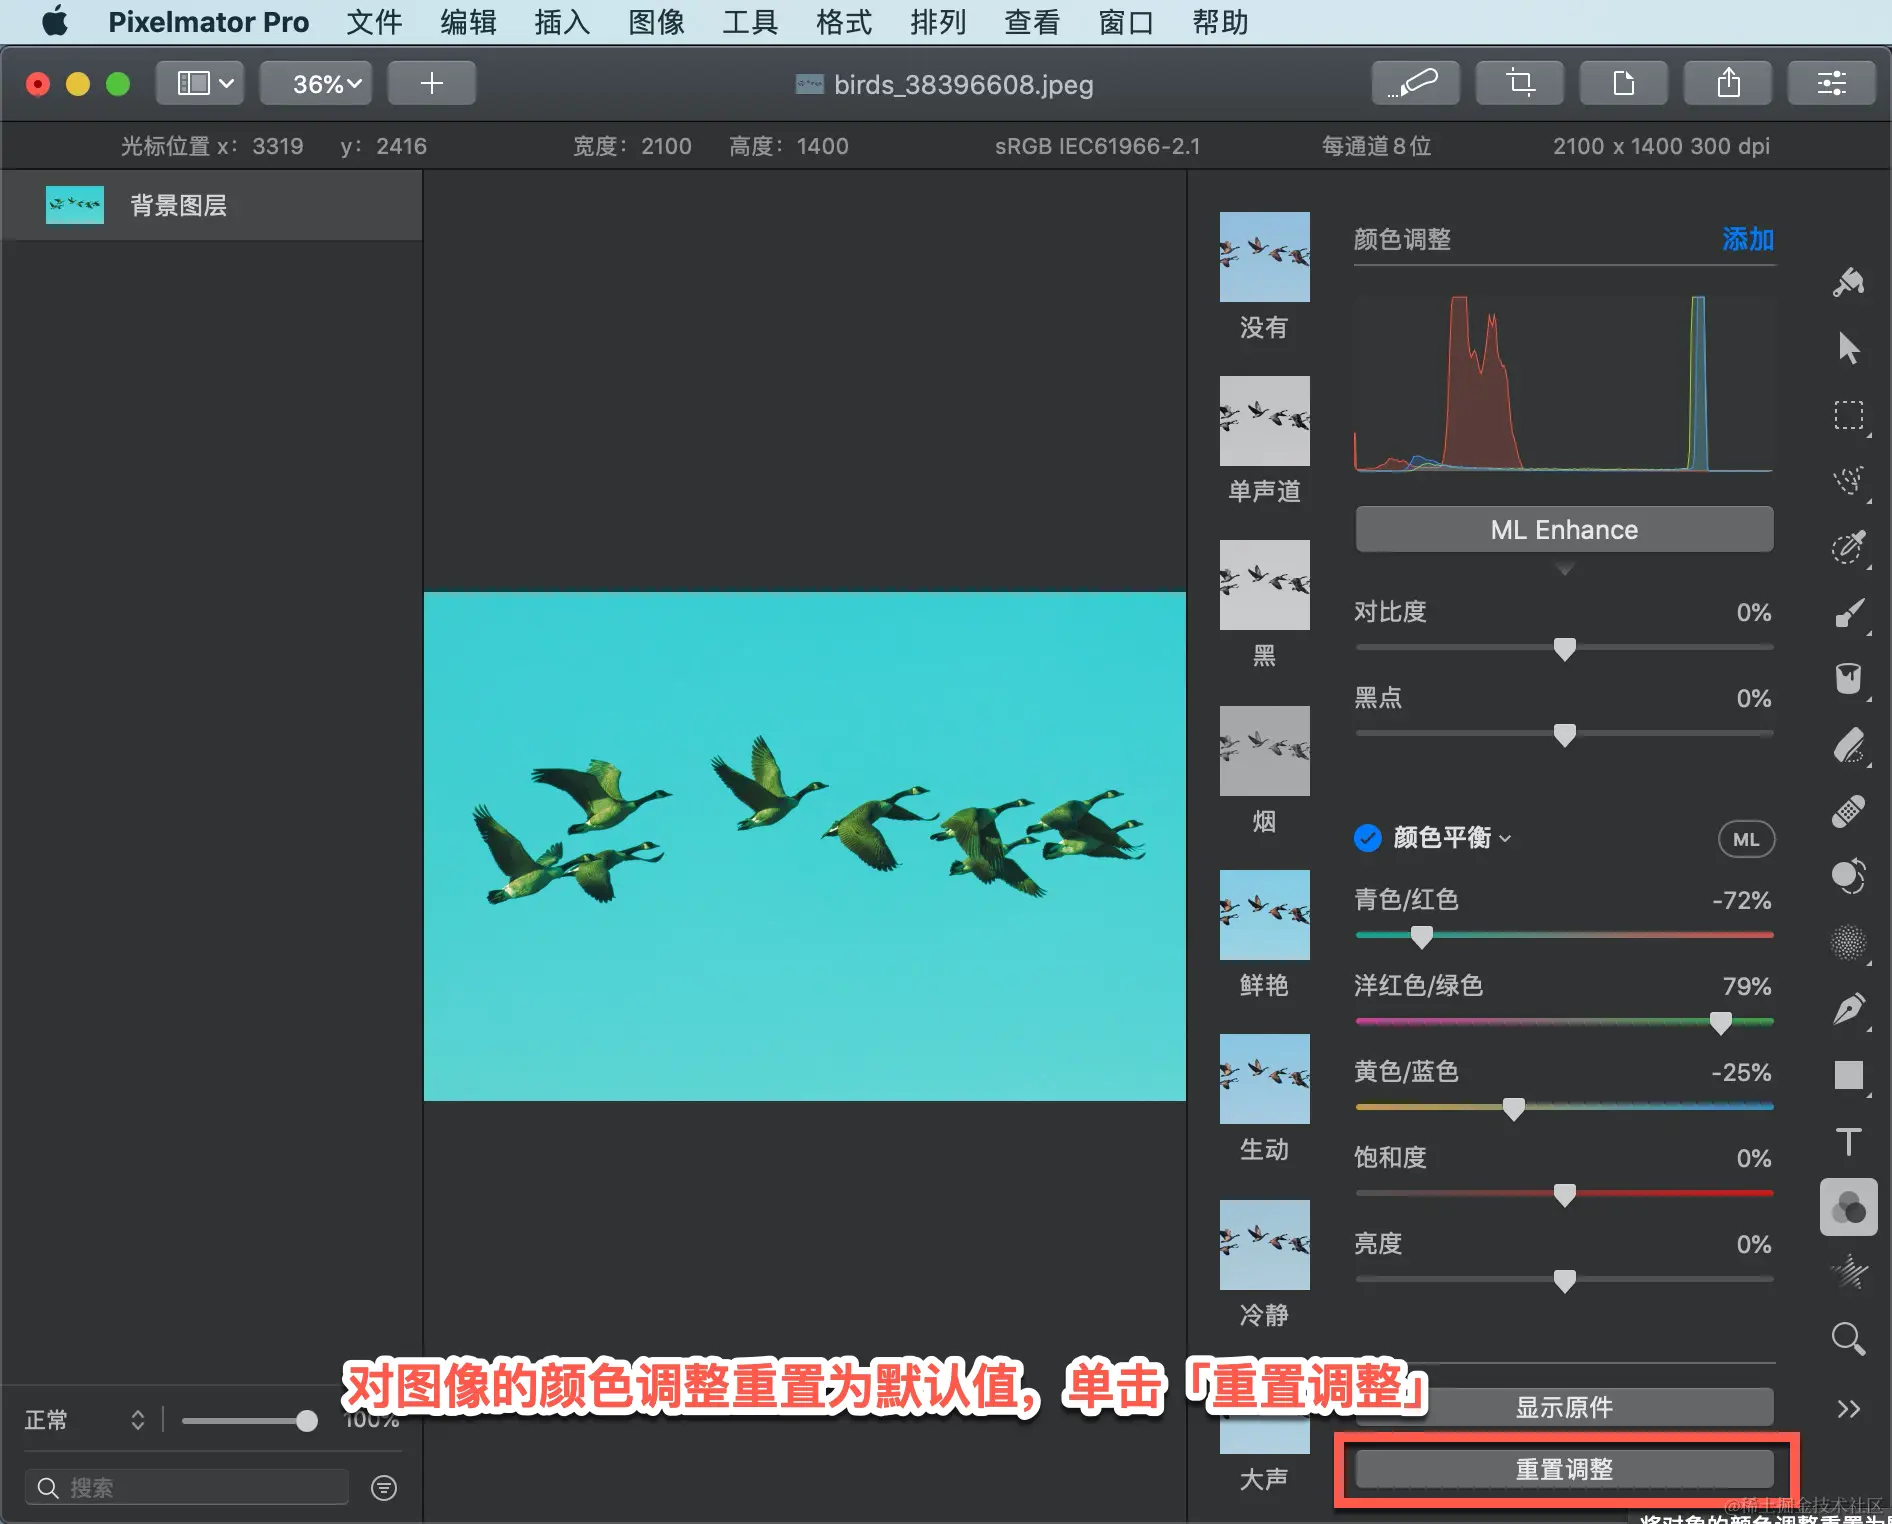Open the Pixelmator Pro app menu
This screenshot has width=1892, height=1524.
coord(209,21)
